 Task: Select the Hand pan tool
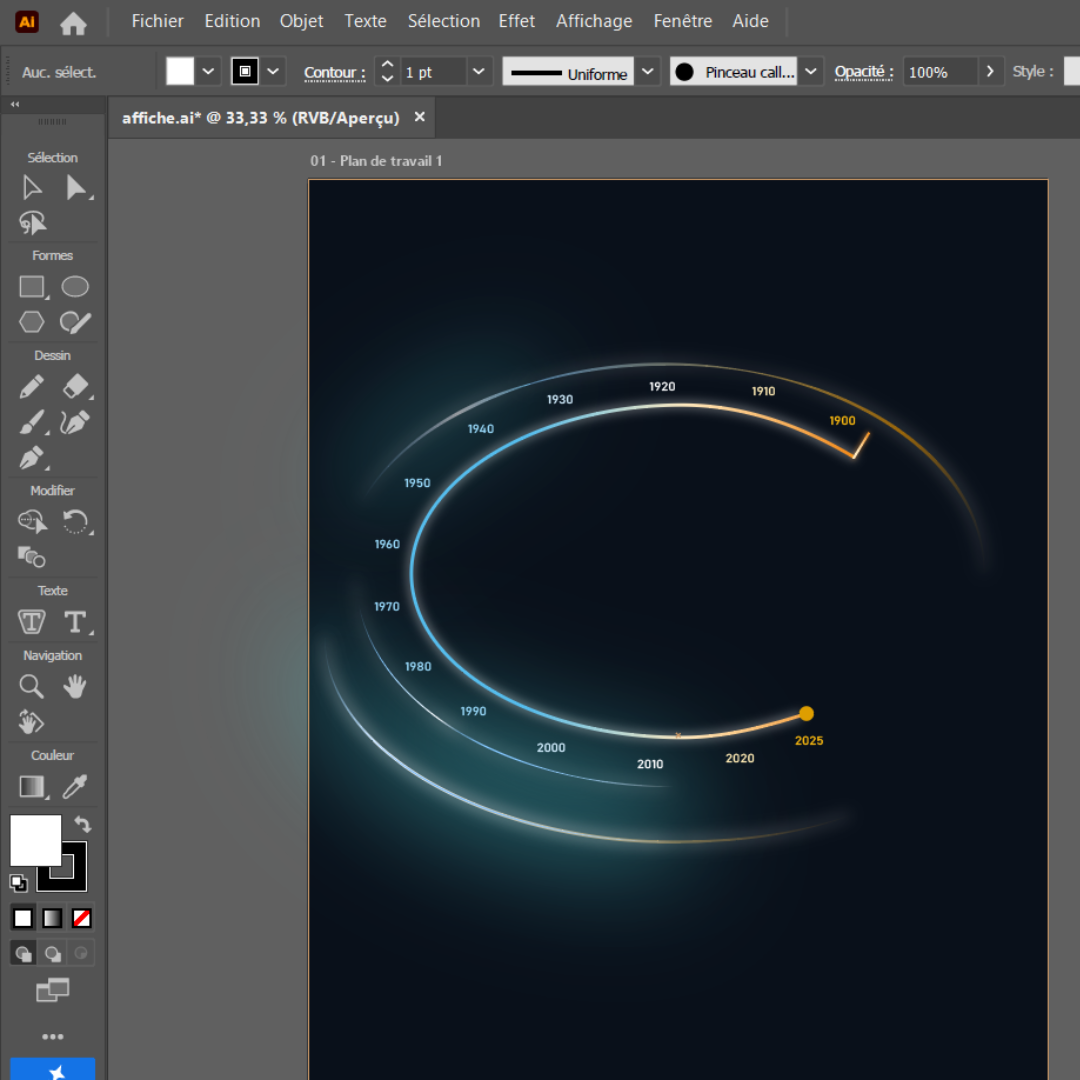coord(75,686)
